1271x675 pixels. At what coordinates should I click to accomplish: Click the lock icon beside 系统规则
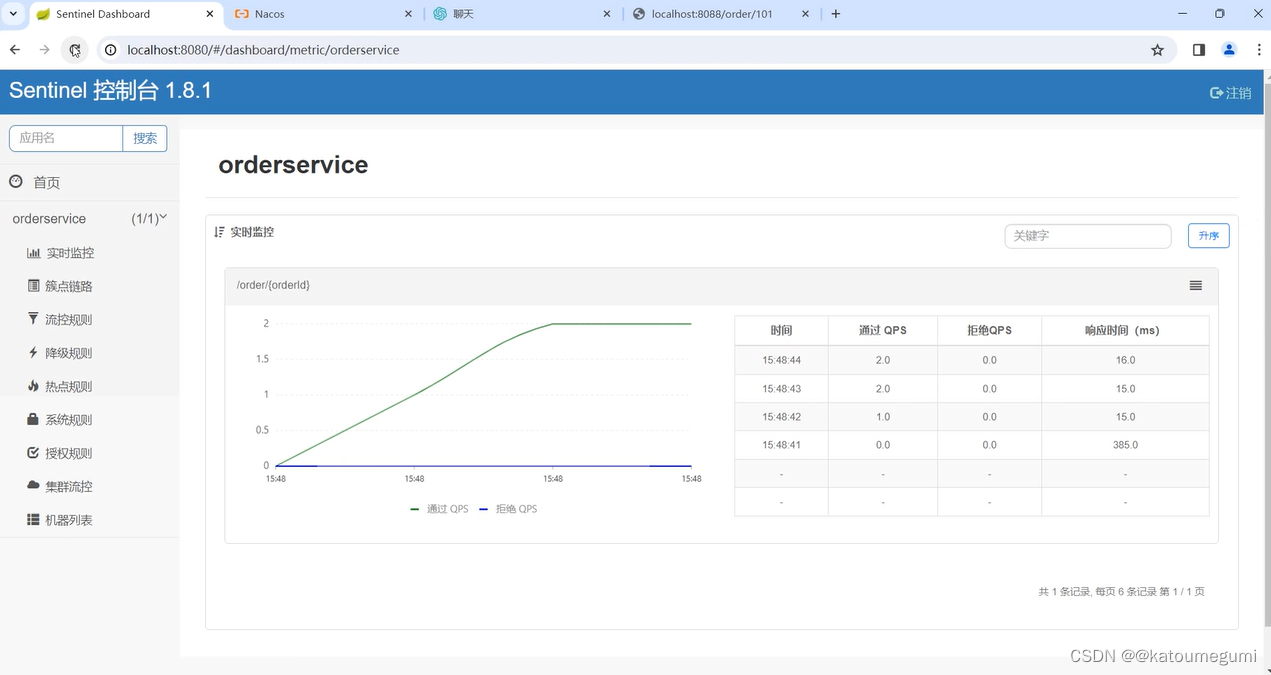[x=33, y=419]
